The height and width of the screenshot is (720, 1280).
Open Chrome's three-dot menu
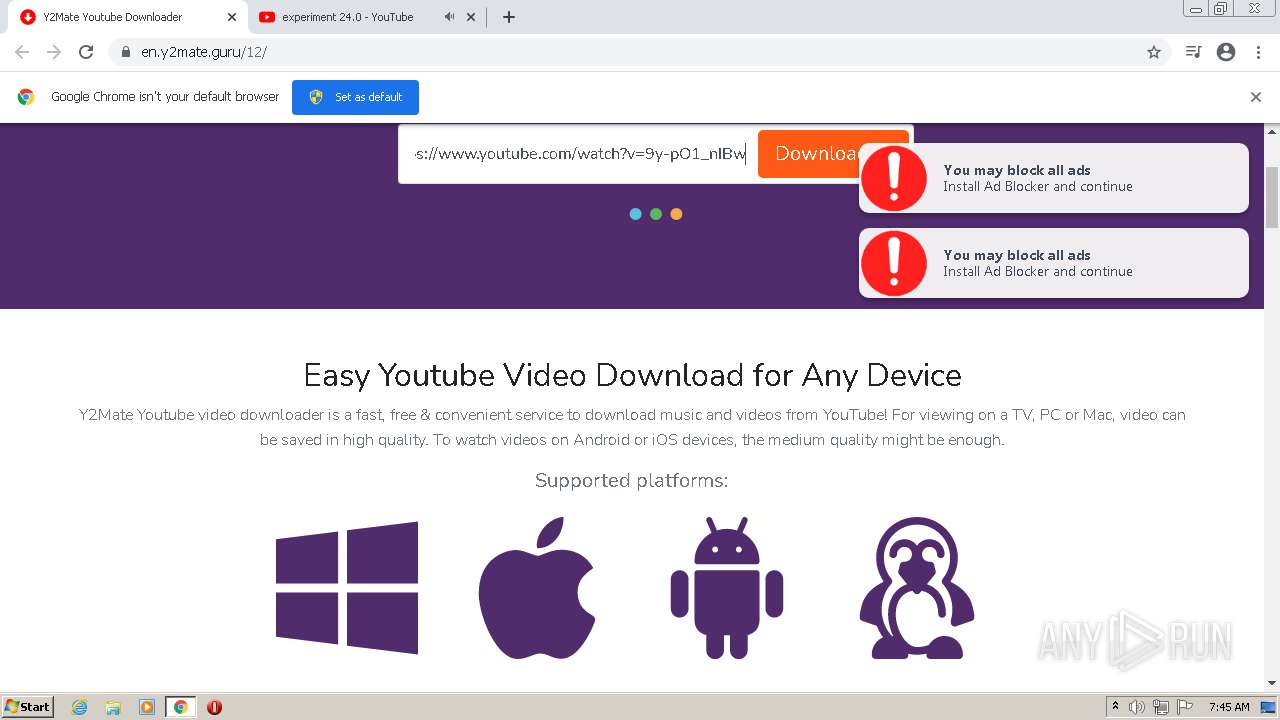1258,52
